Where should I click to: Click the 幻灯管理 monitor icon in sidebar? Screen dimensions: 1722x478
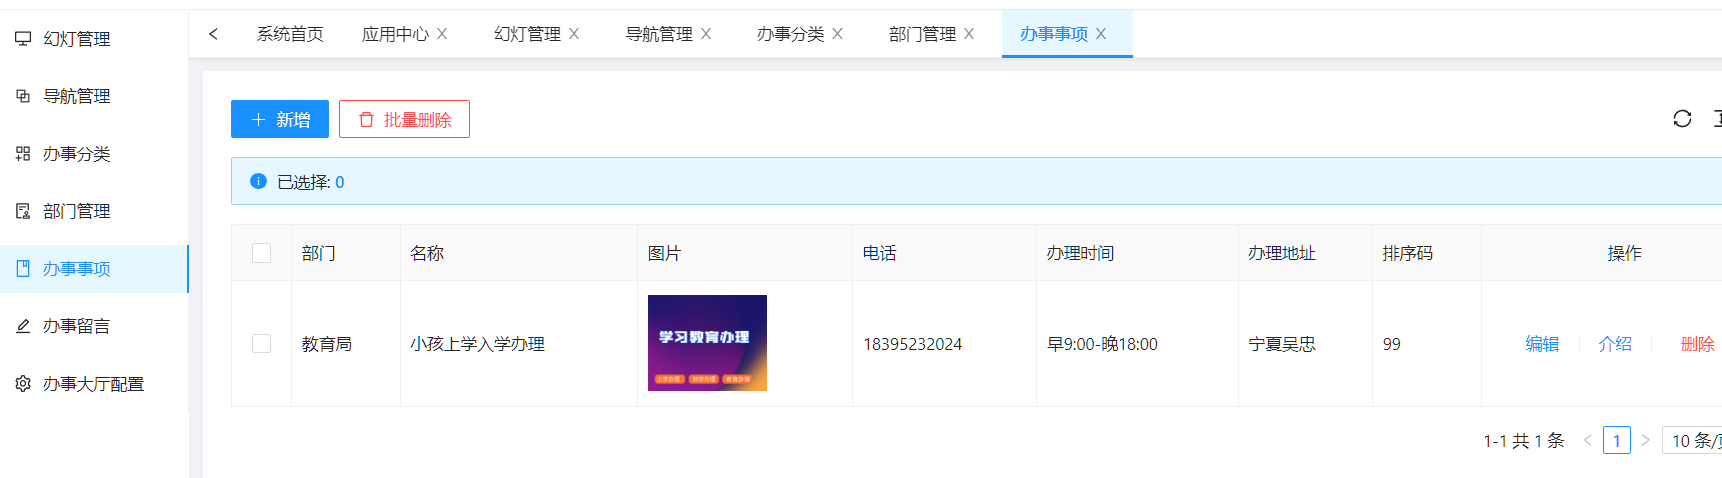[23, 38]
